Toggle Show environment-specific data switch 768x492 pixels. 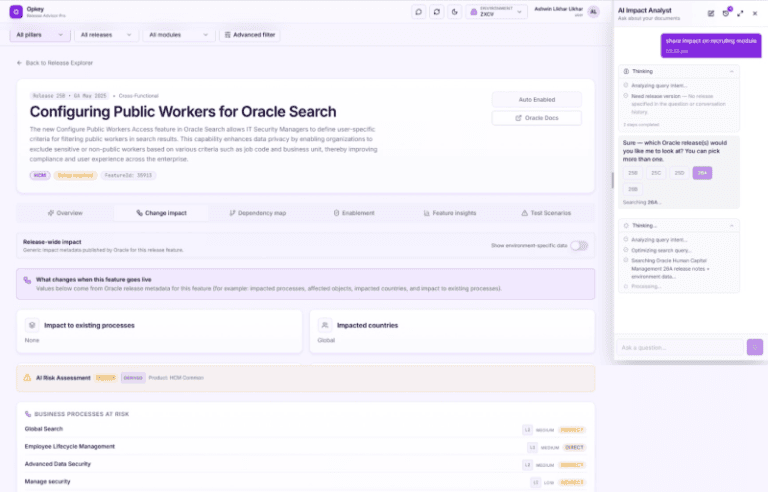point(579,246)
